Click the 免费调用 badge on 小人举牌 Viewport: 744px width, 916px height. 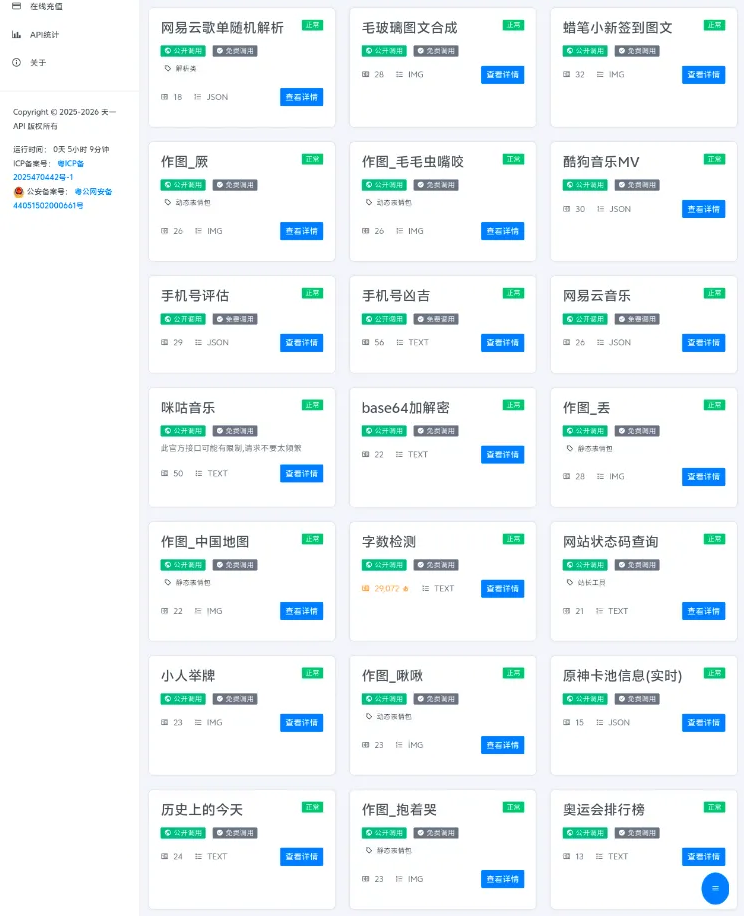[x=235, y=699]
